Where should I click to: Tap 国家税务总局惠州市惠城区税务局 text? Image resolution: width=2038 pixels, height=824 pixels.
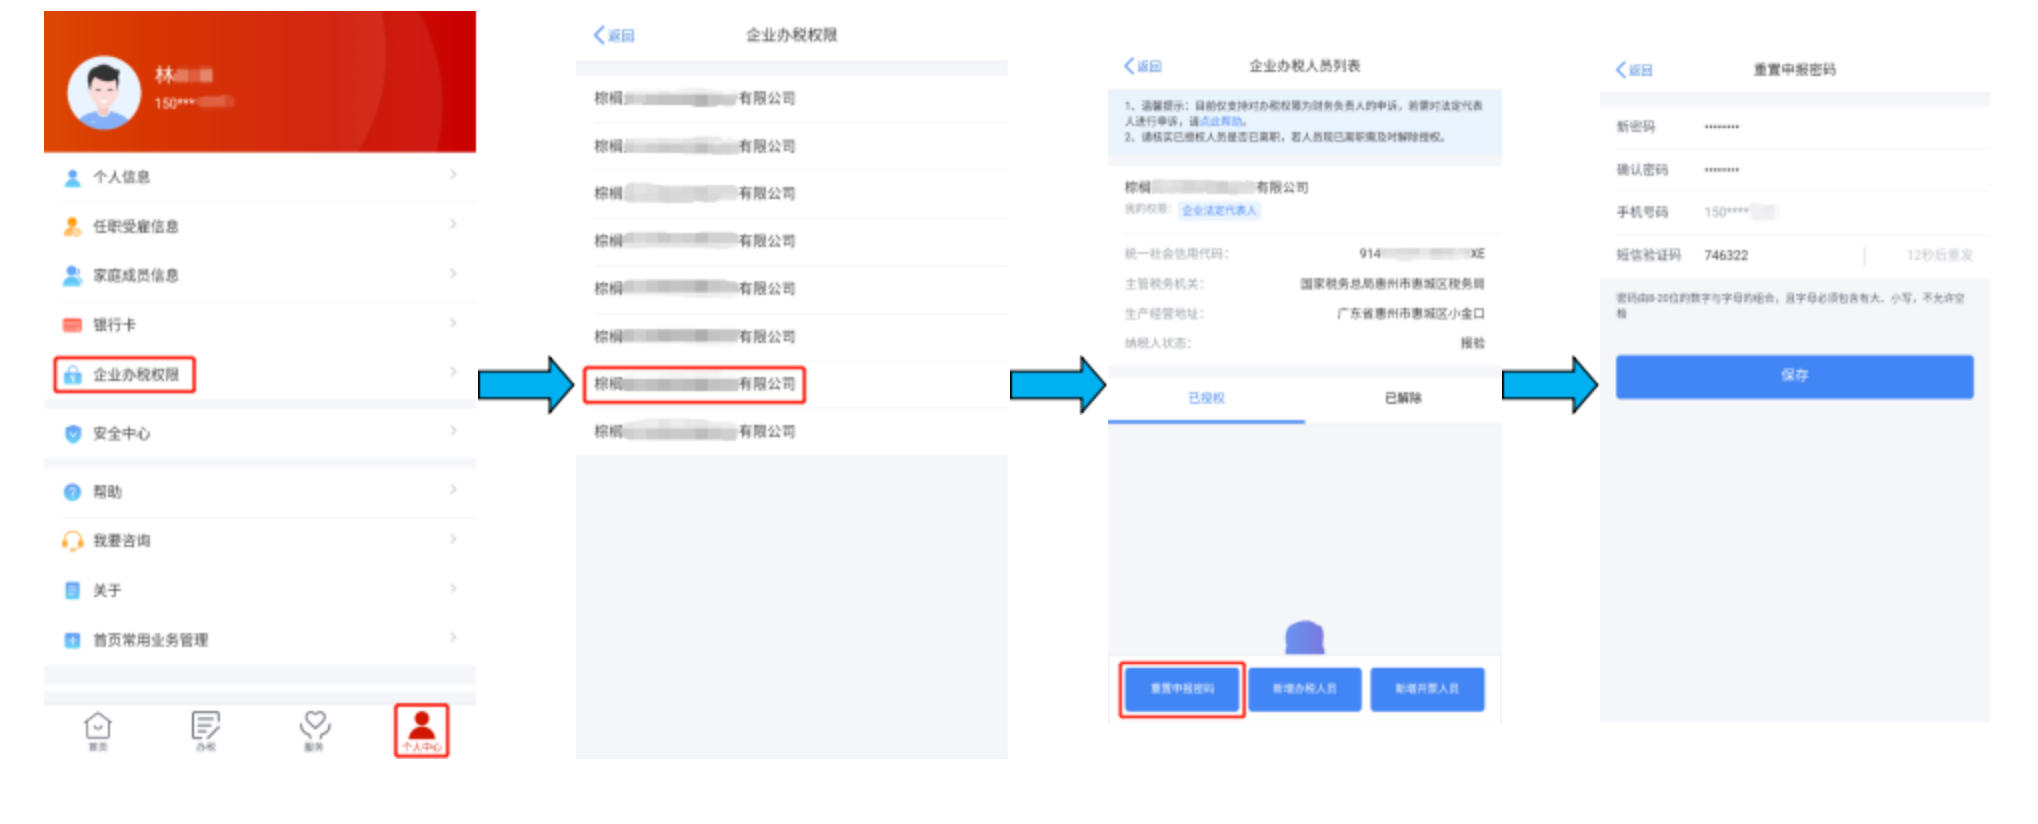pyautogui.click(x=1392, y=284)
